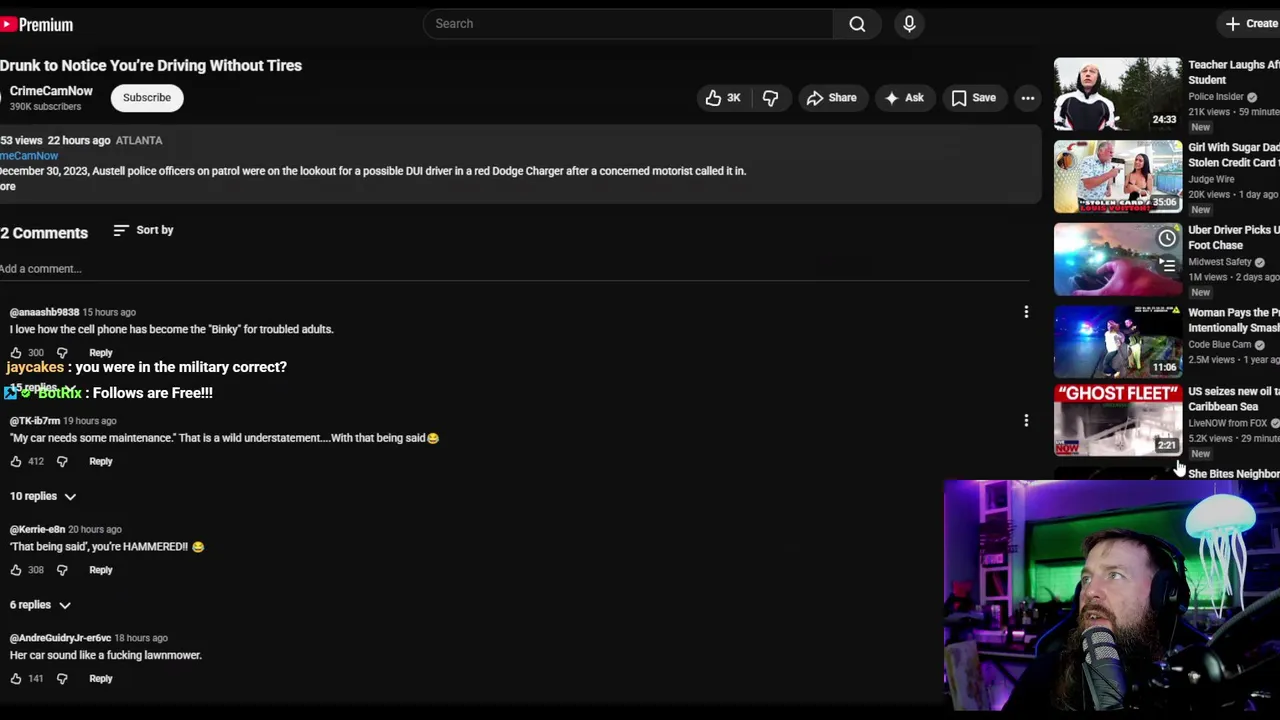Open the Code Blue Cam channel
1280x720 pixels.
(x=1220, y=345)
